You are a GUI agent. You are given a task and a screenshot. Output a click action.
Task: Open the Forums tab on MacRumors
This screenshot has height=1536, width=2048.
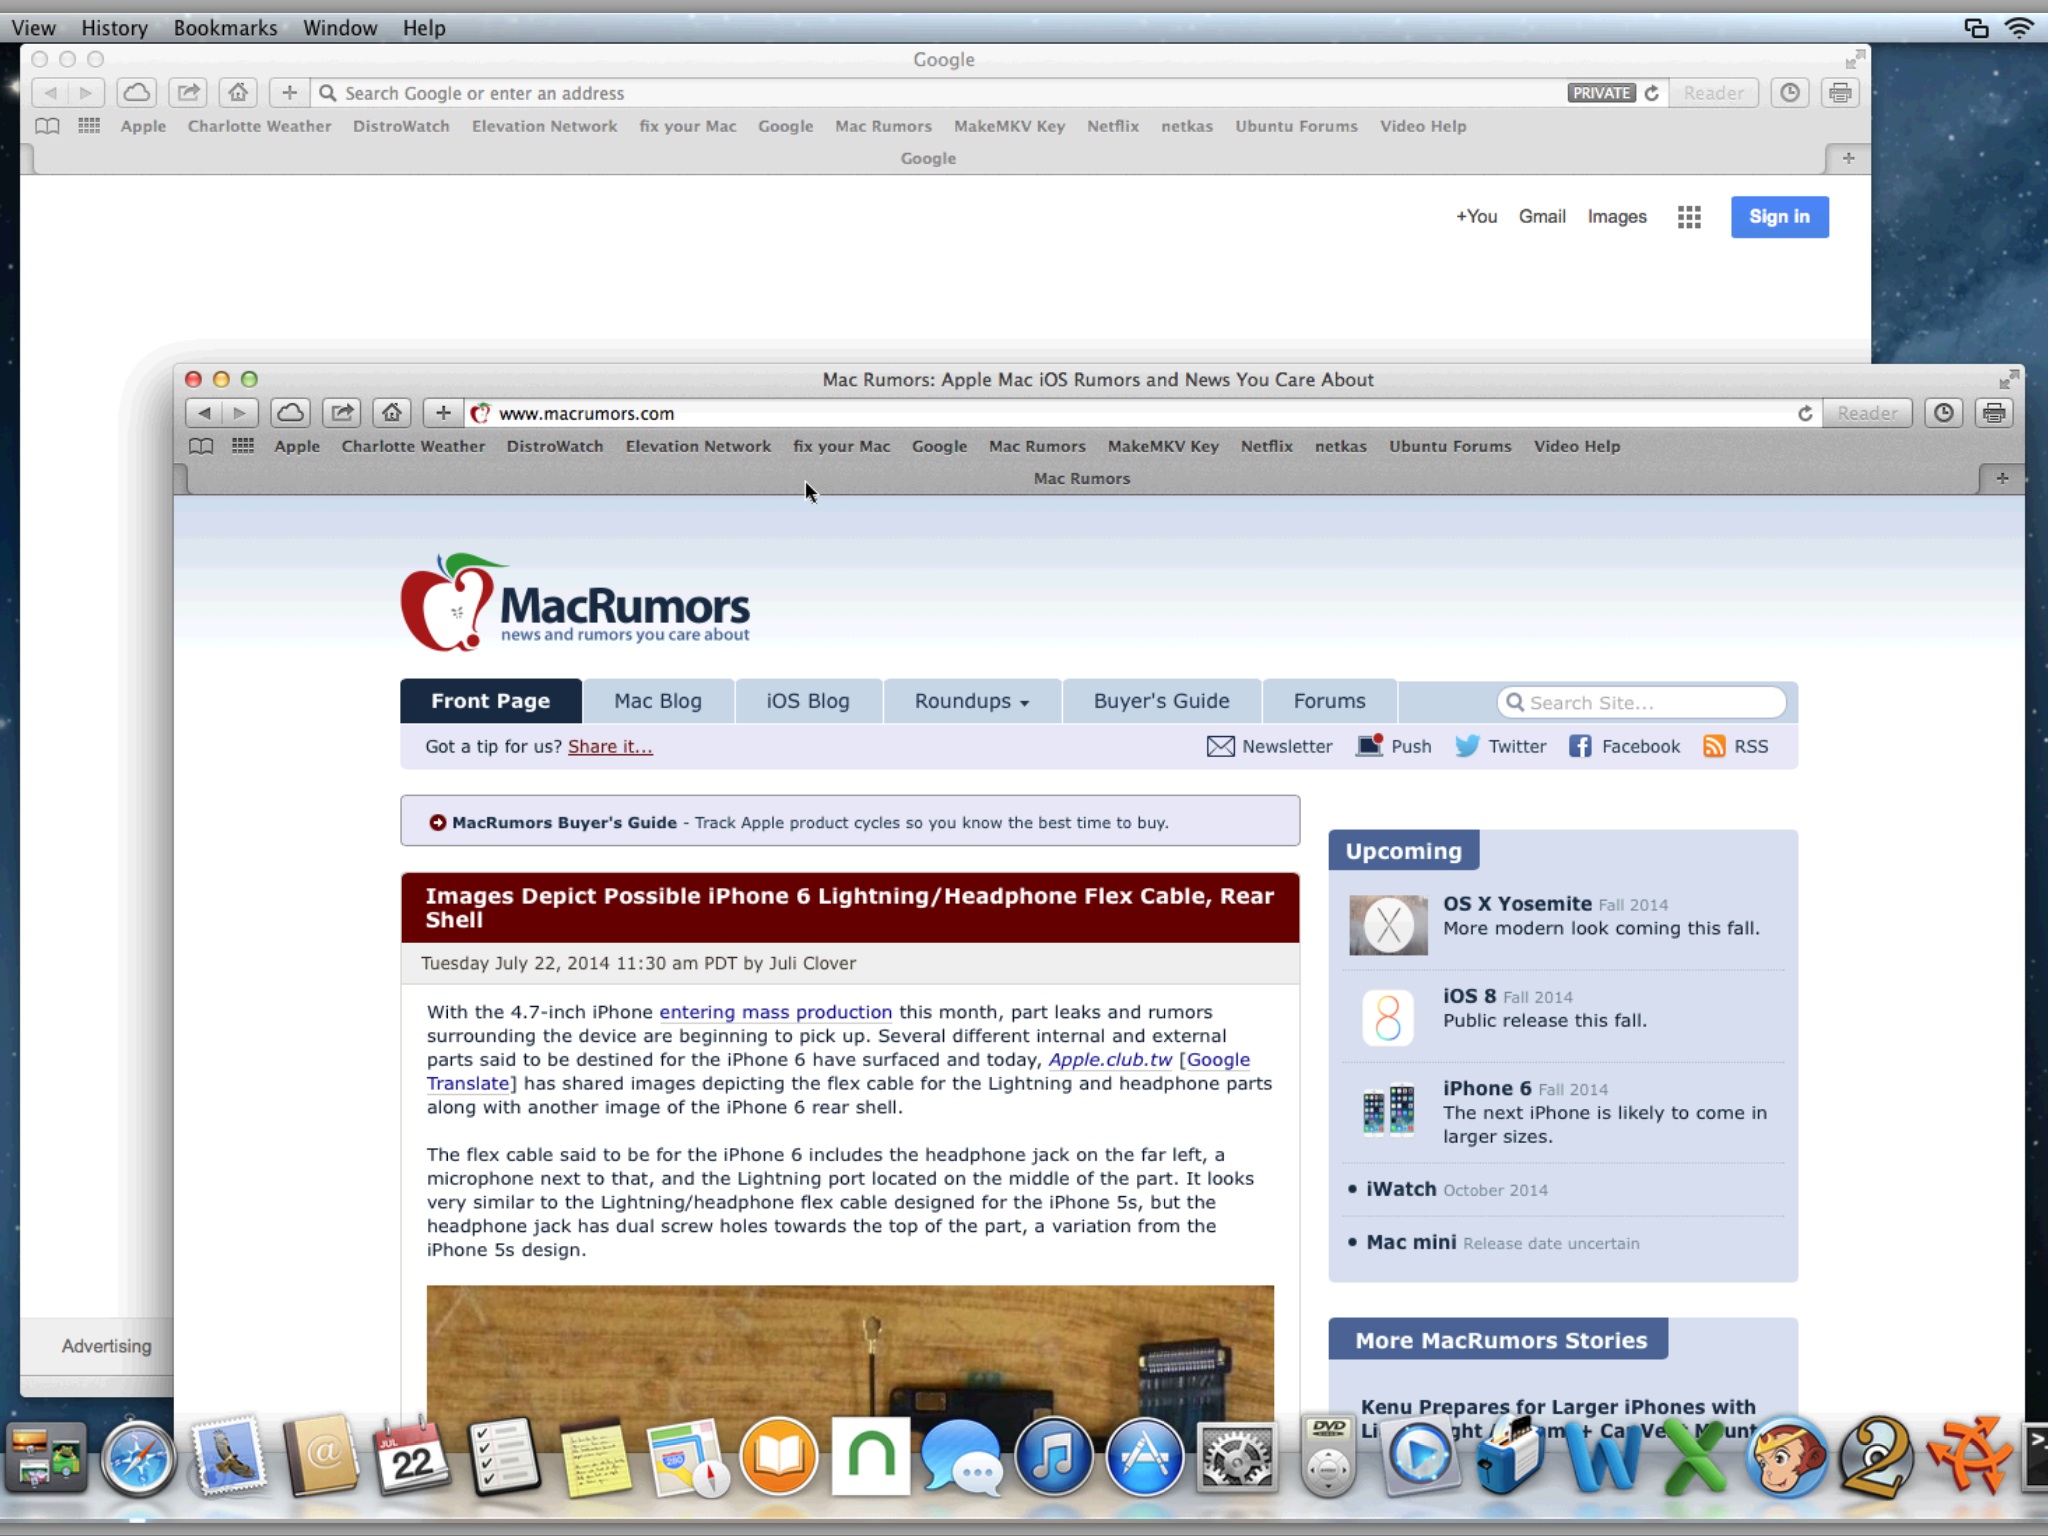1330,701
